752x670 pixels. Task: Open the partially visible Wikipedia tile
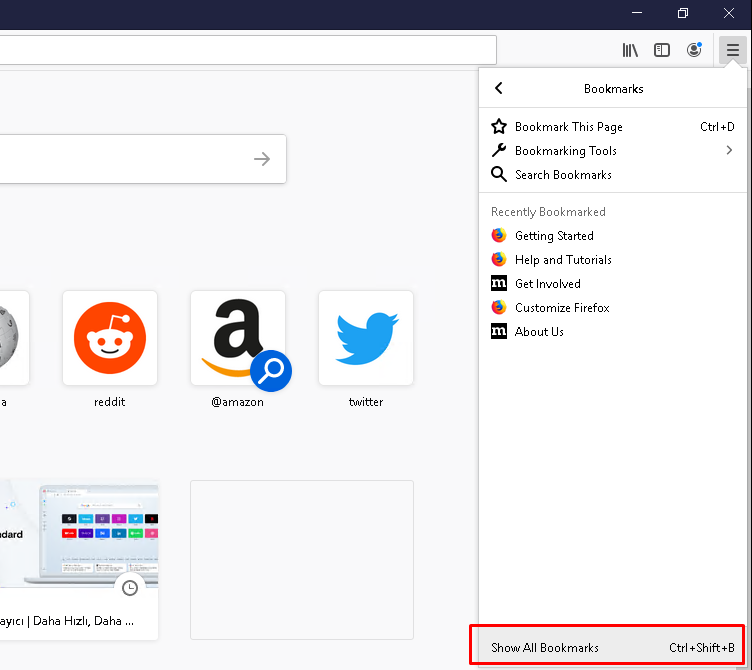pyautogui.click(x=14, y=338)
